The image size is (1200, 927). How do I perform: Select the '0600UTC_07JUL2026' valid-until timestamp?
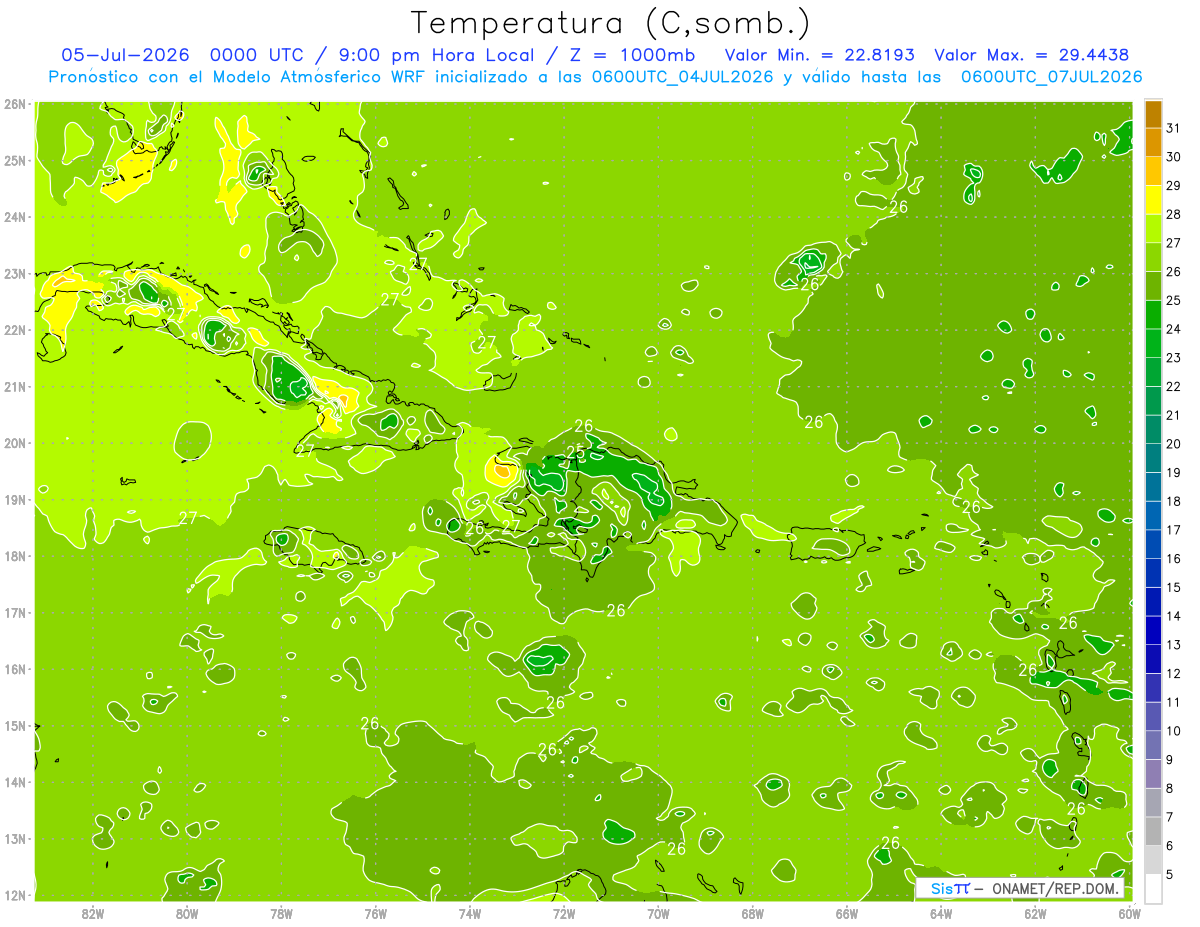(1051, 77)
